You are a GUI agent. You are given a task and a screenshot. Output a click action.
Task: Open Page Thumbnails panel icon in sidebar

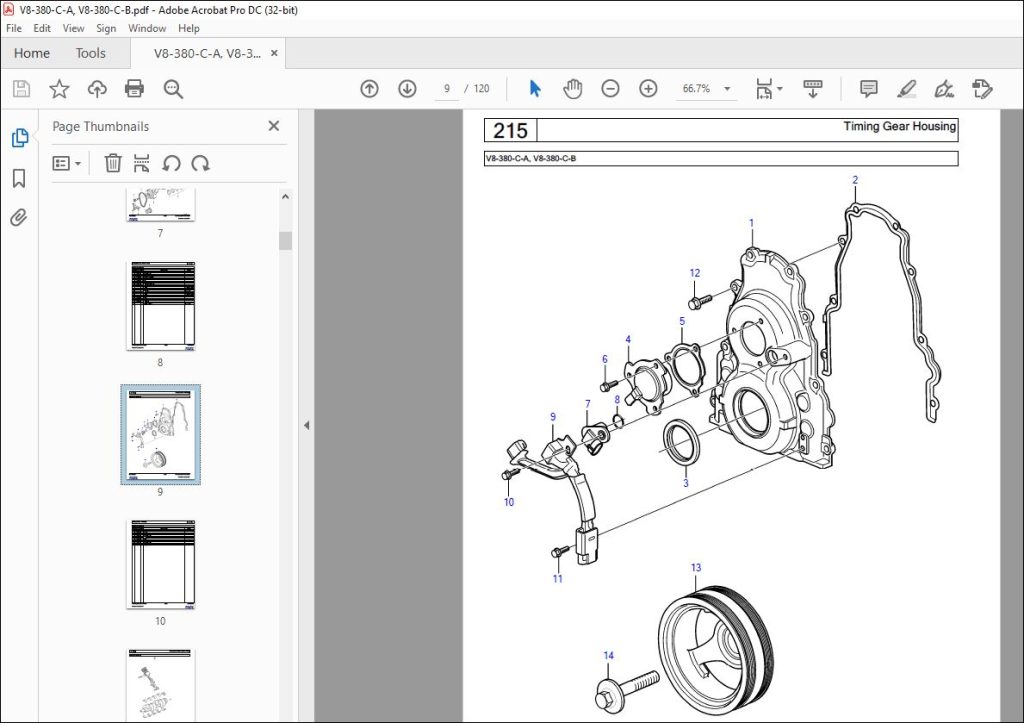point(20,138)
